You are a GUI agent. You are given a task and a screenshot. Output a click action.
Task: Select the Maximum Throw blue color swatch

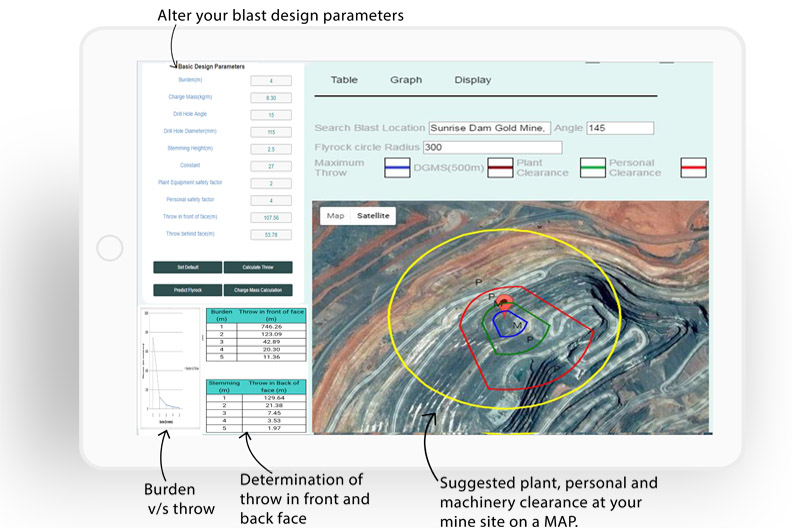[397, 167]
